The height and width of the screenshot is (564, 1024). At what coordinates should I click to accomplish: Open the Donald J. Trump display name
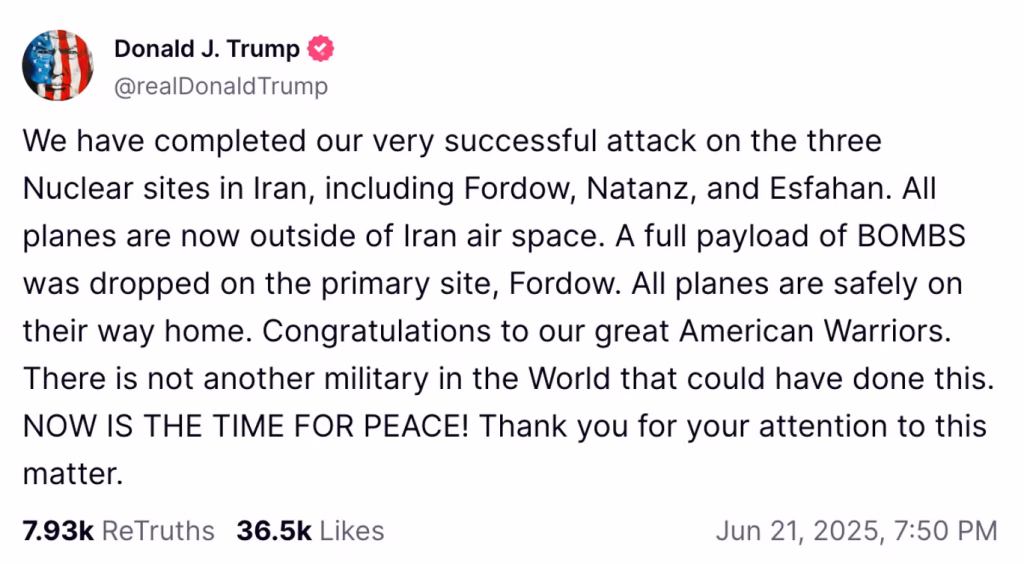207,49
